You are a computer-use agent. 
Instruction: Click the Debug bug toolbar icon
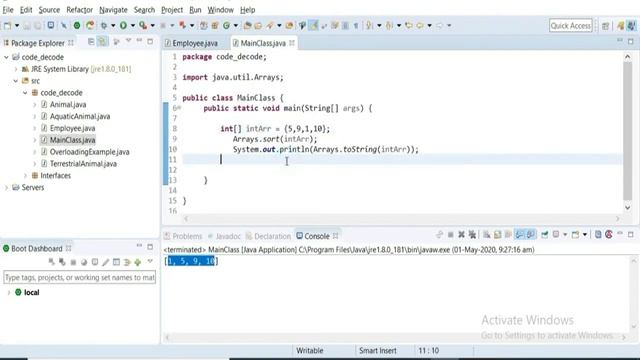click(x=104, y=25)
